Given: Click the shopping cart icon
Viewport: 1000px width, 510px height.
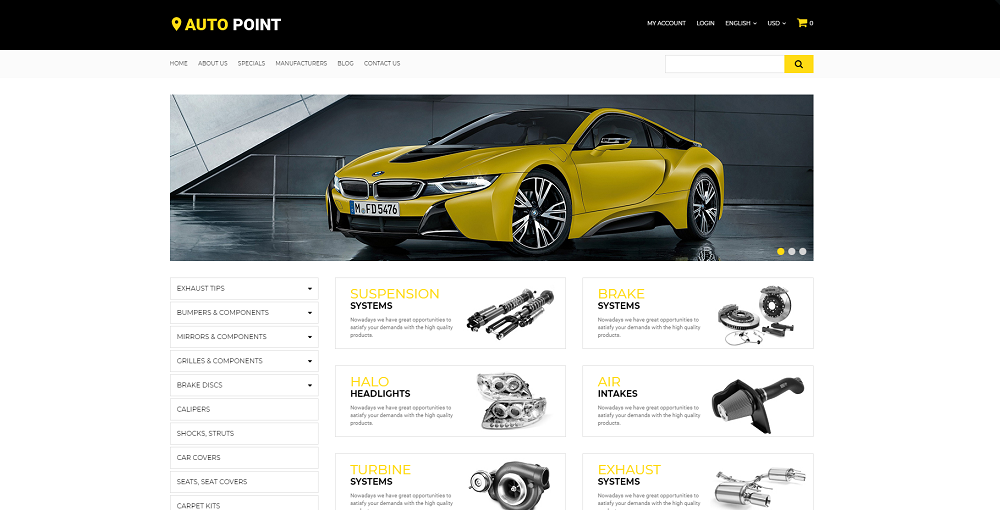Looking at the screenshot, I should (x=802, y=23).
